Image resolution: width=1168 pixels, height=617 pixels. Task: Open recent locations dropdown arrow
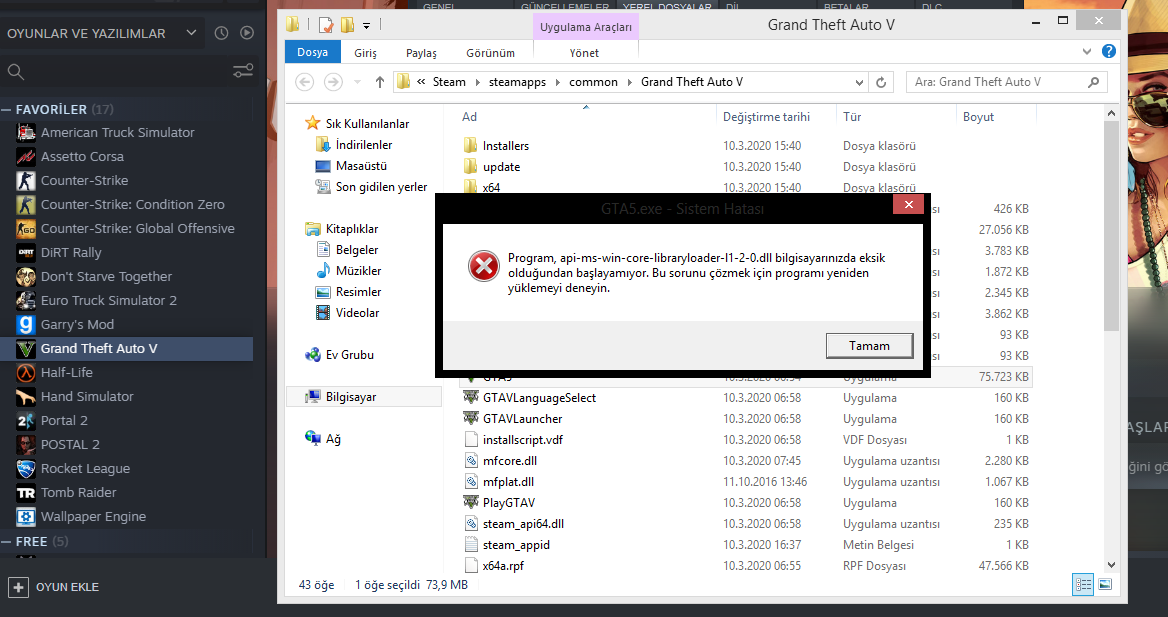pos(358,82)
